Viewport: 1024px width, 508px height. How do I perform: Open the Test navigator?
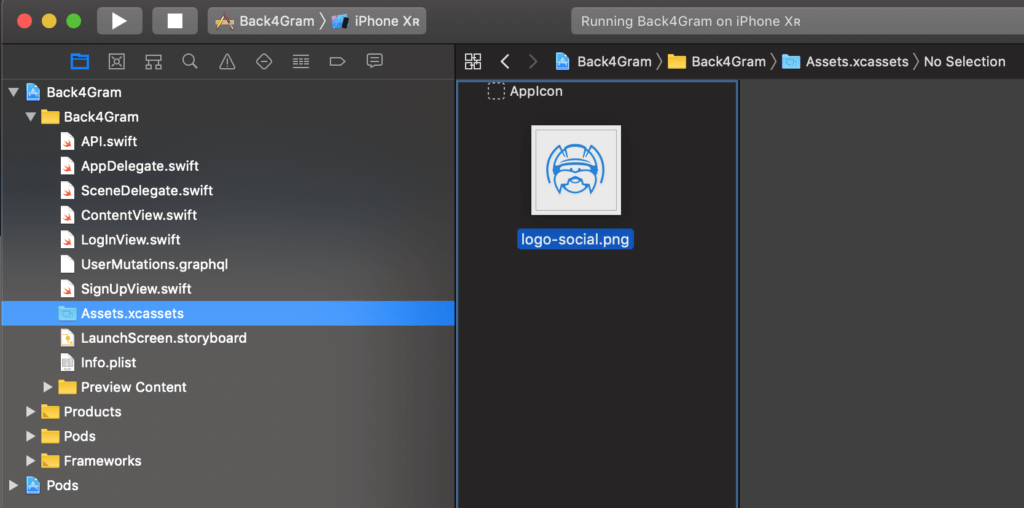(264, 61)
